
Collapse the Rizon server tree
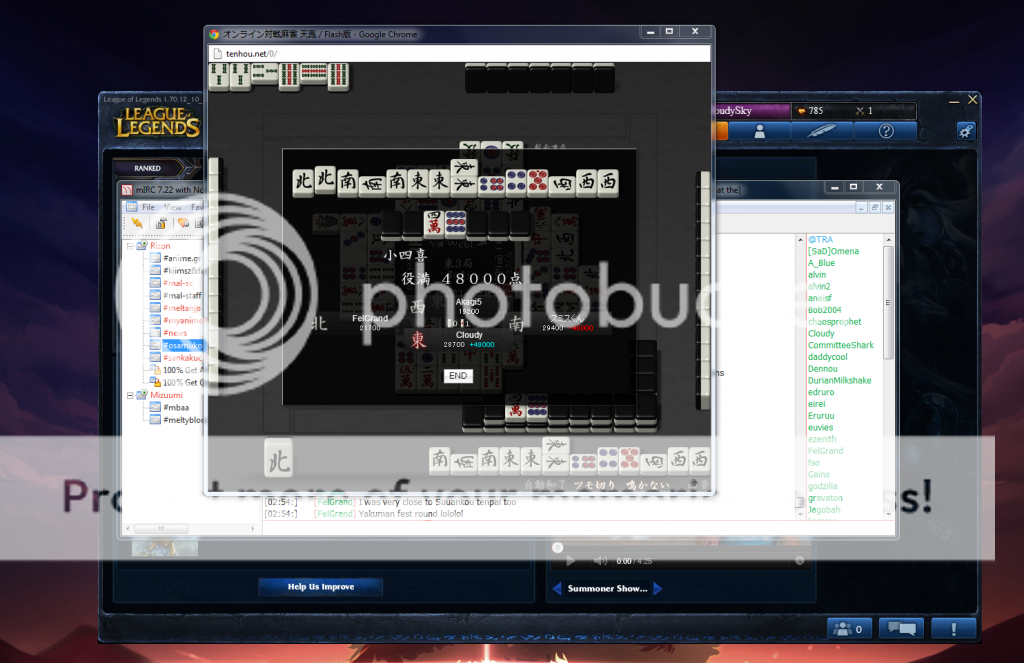pyautogui.click(x=129, y=245)
